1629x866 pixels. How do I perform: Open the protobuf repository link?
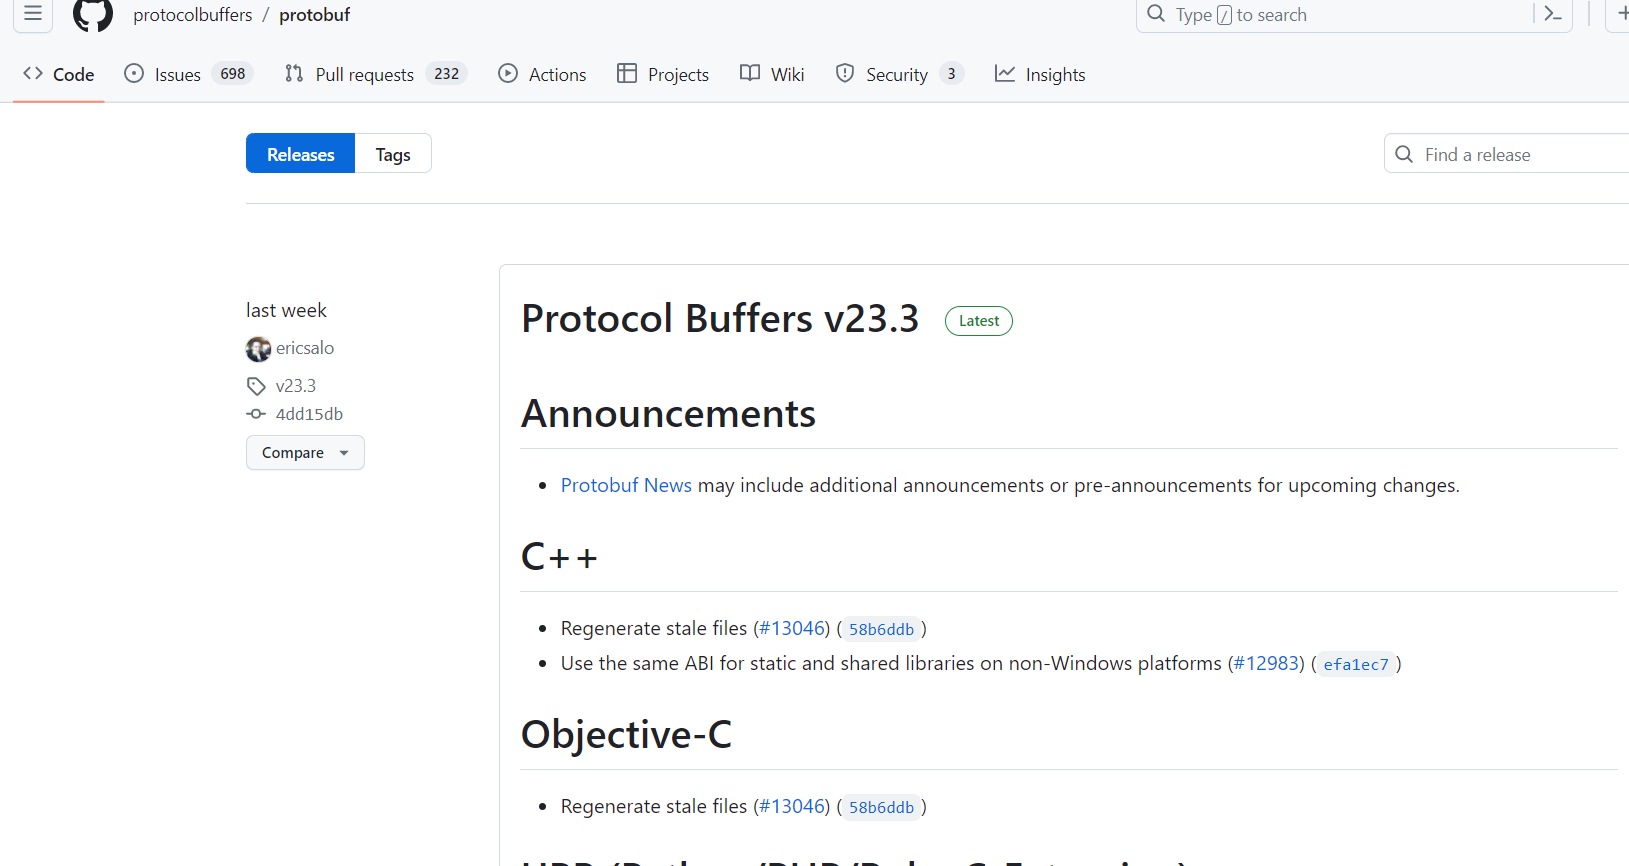(x=315, y=15)
